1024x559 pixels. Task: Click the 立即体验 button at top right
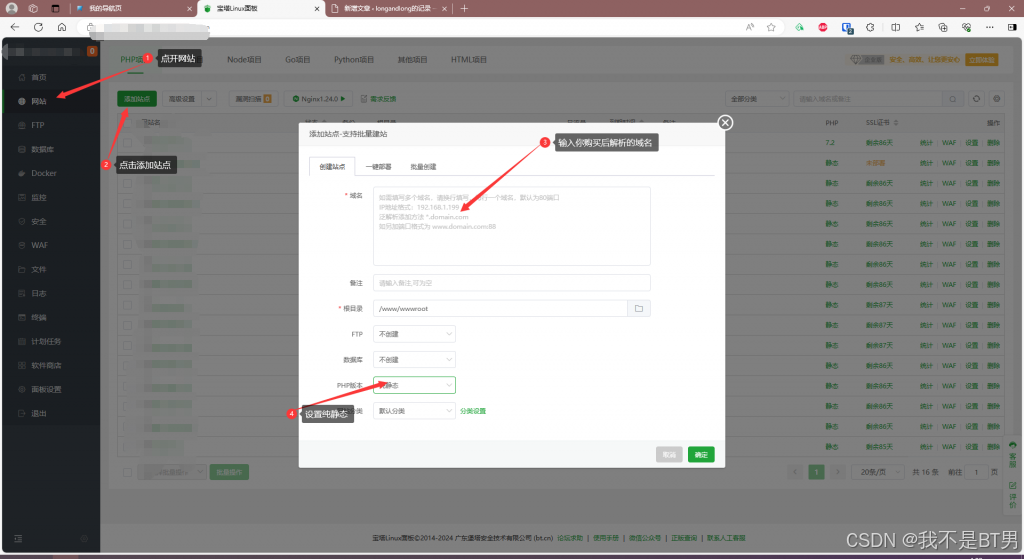982,59
